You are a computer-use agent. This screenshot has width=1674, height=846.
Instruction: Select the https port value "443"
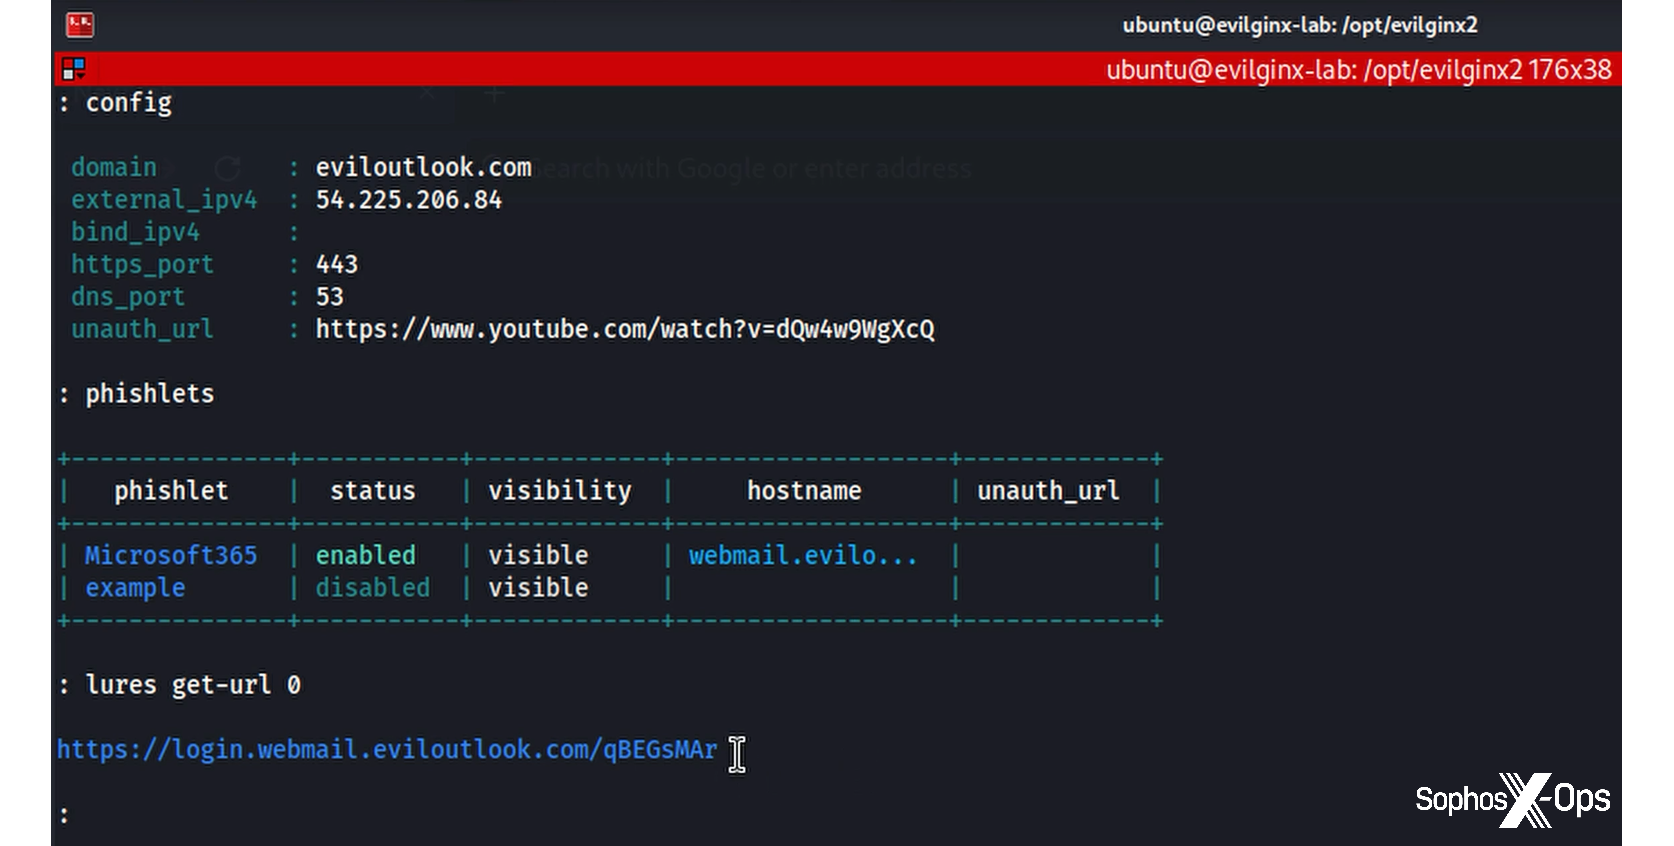(x=337, y=264)
